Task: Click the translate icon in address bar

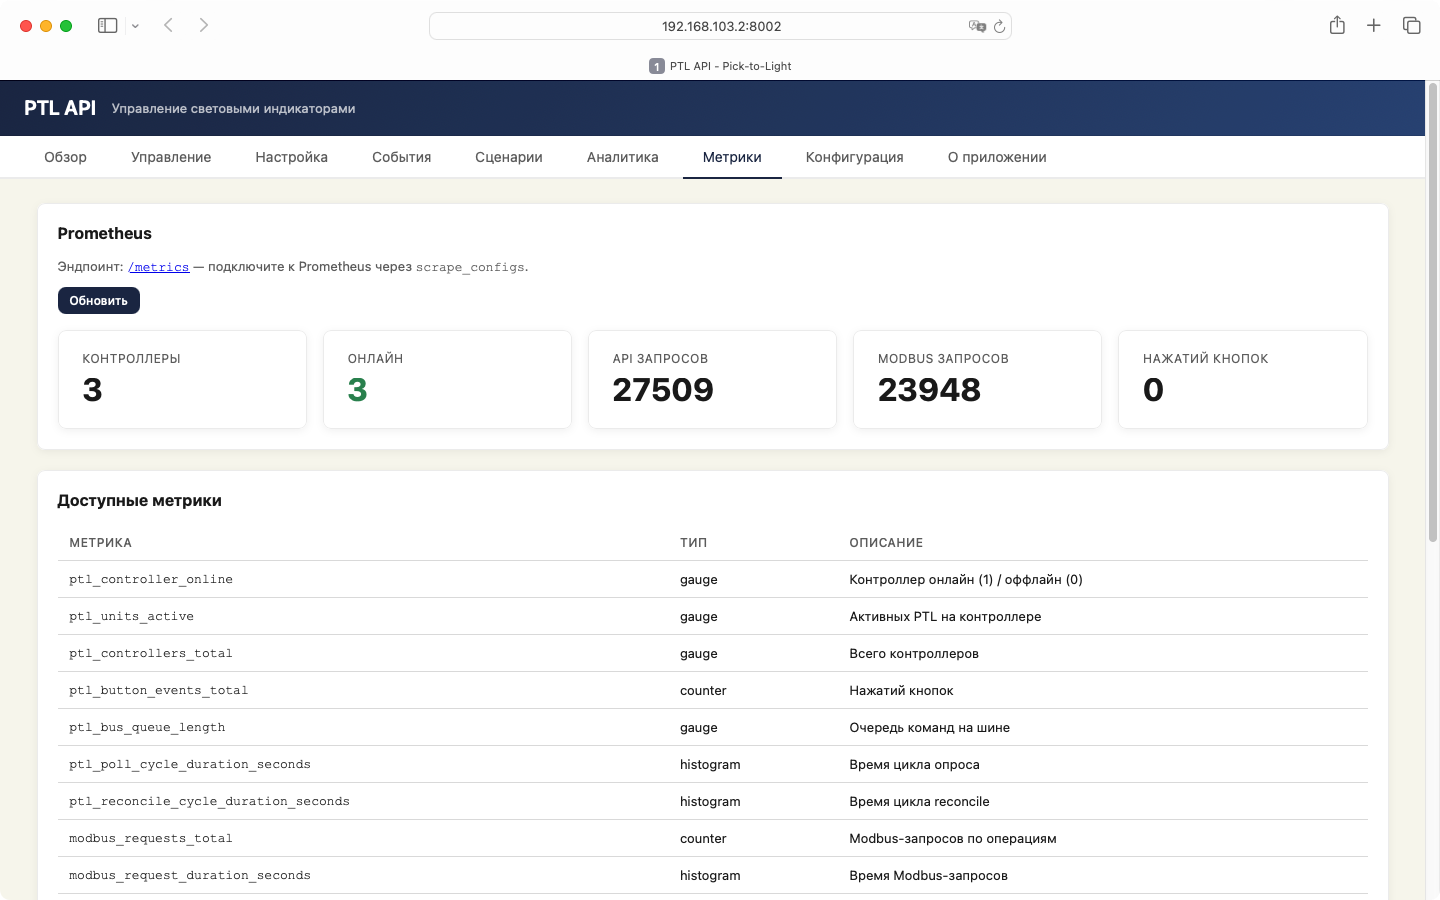Action: coord(976,26)
